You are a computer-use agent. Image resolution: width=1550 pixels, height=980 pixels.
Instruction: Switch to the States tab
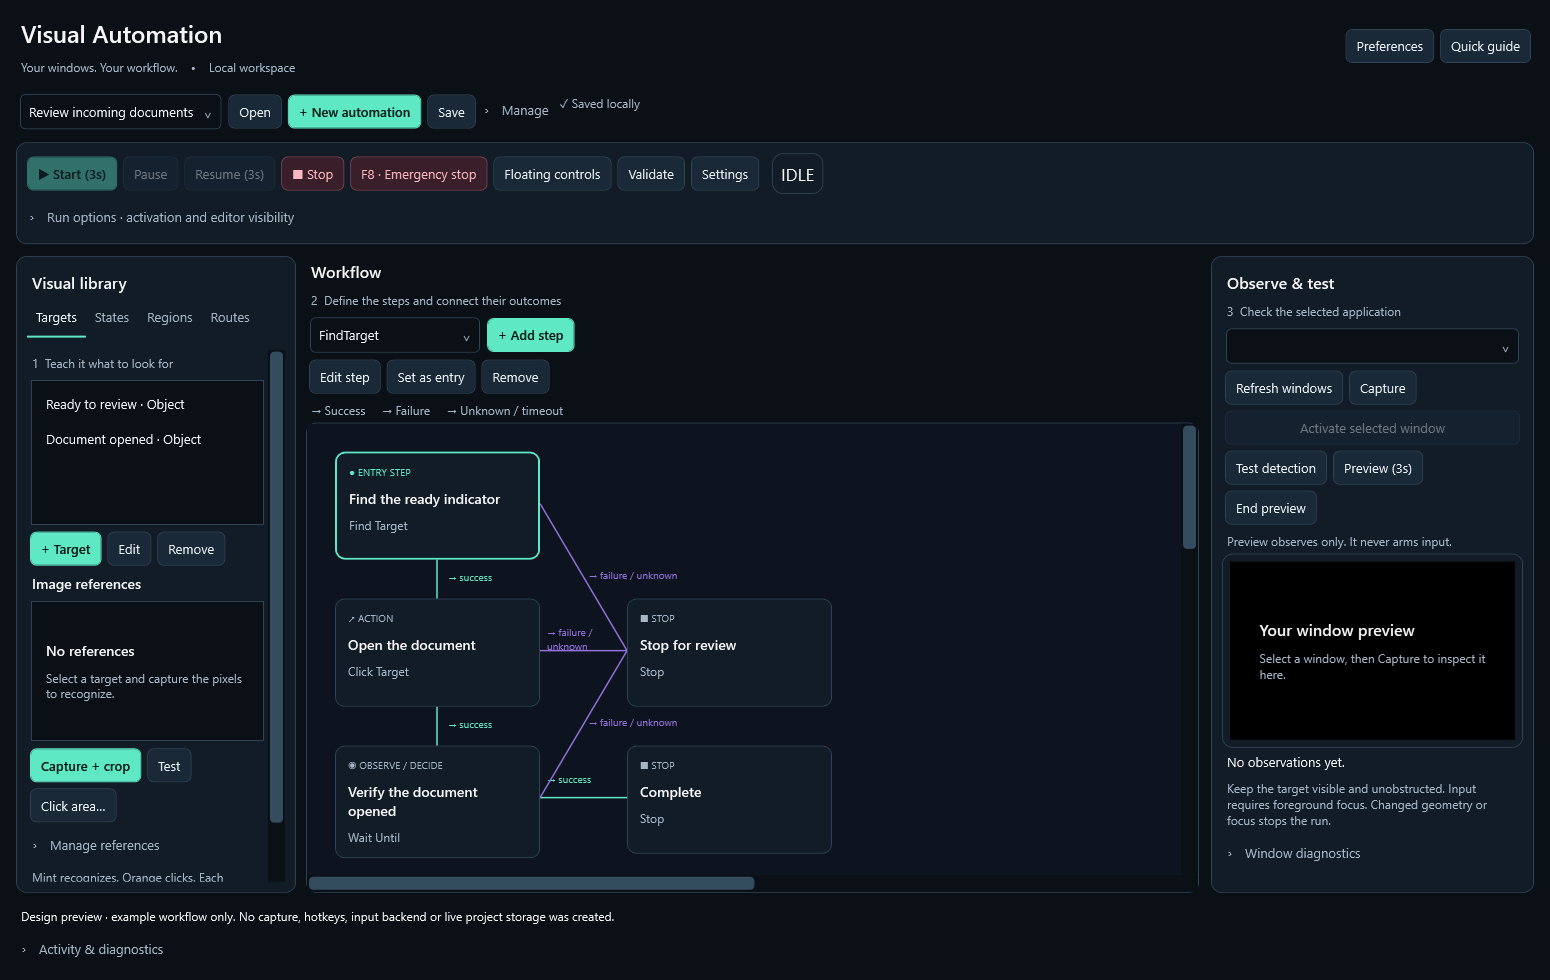pos(112,317)
